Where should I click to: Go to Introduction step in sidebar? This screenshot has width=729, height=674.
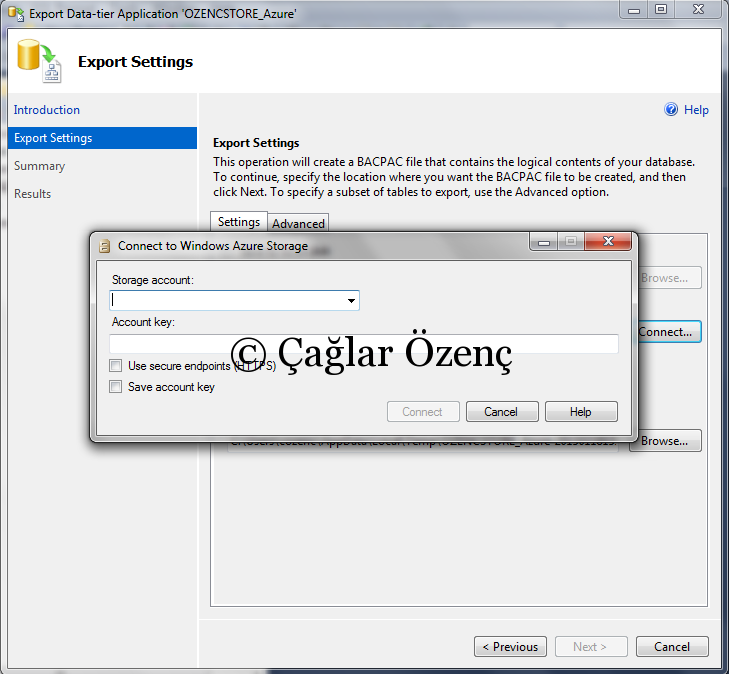point(46,110)
